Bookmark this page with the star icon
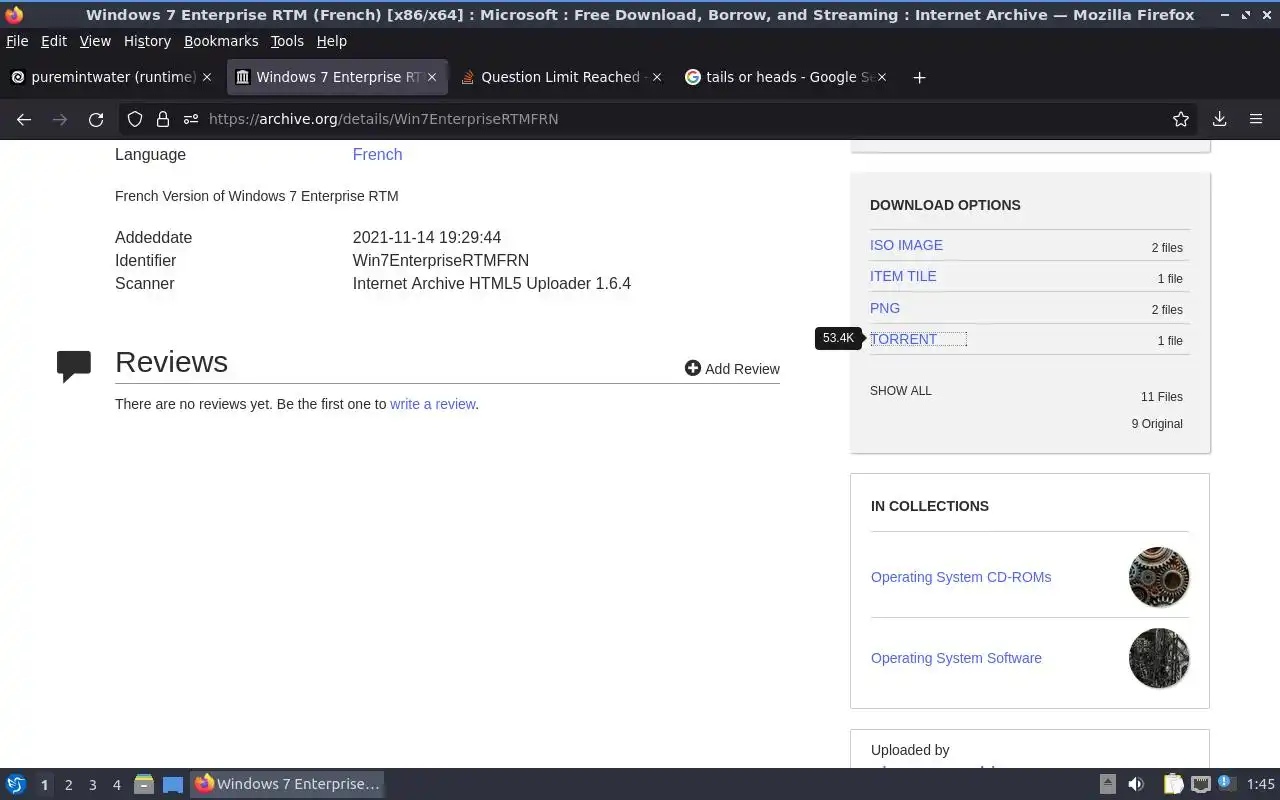The width and height of the screenshot is (1280, 800). tap(1181, 119)
